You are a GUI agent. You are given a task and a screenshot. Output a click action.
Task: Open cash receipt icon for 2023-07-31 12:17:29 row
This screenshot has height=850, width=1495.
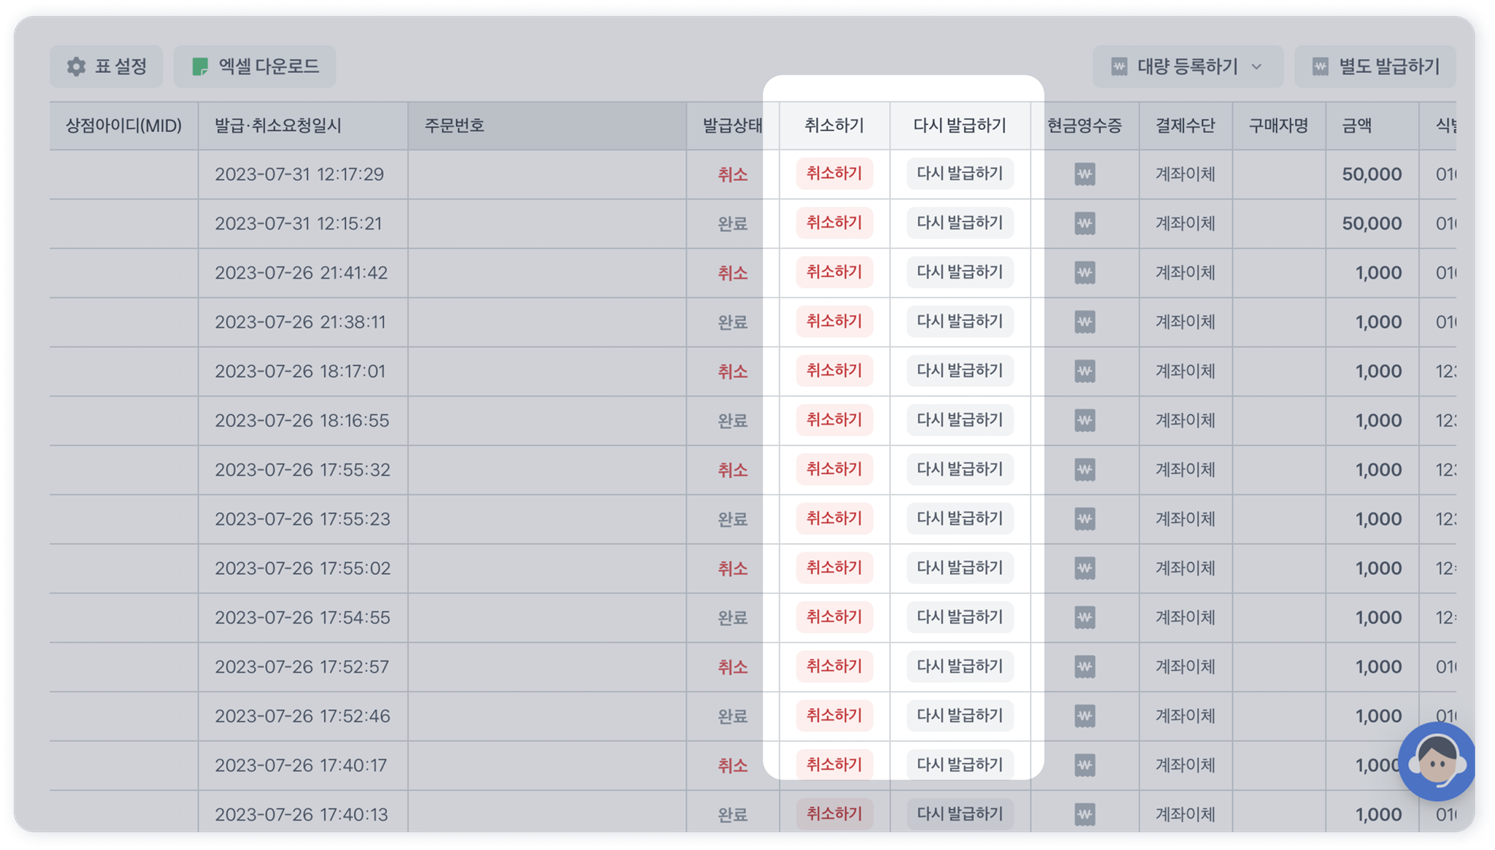(1084, 174)
